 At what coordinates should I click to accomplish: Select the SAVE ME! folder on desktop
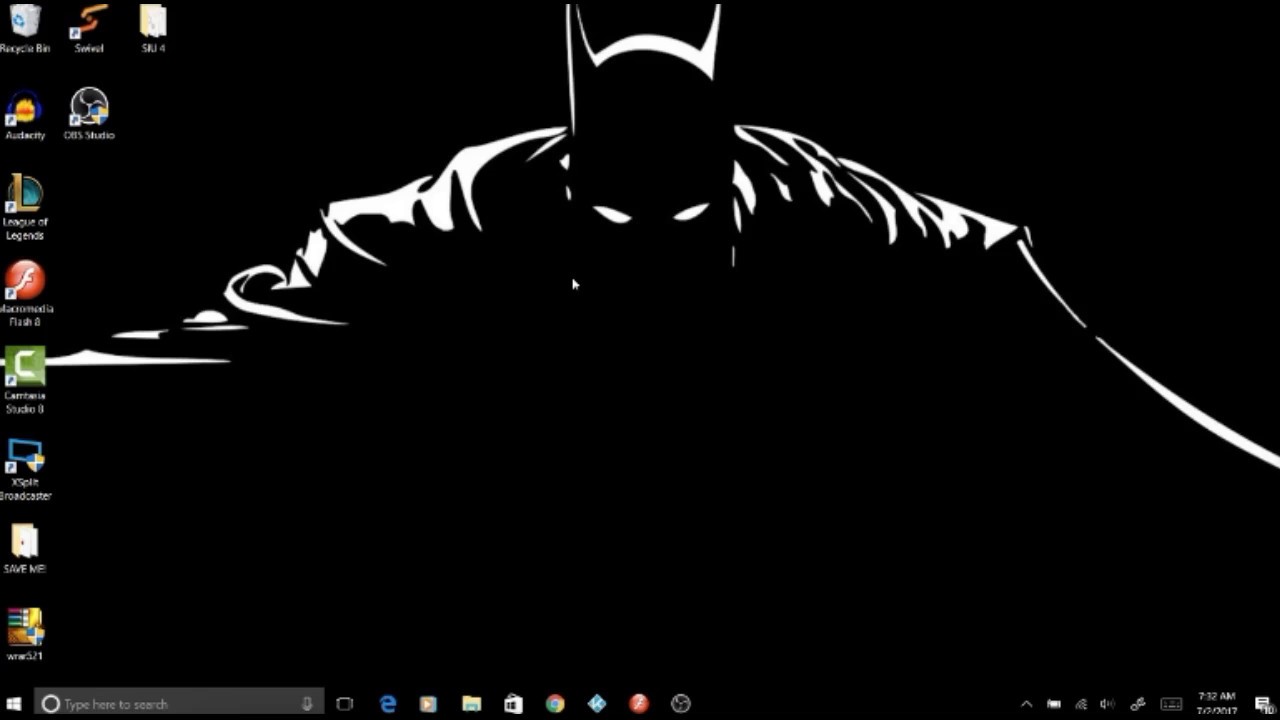[25, 549]
